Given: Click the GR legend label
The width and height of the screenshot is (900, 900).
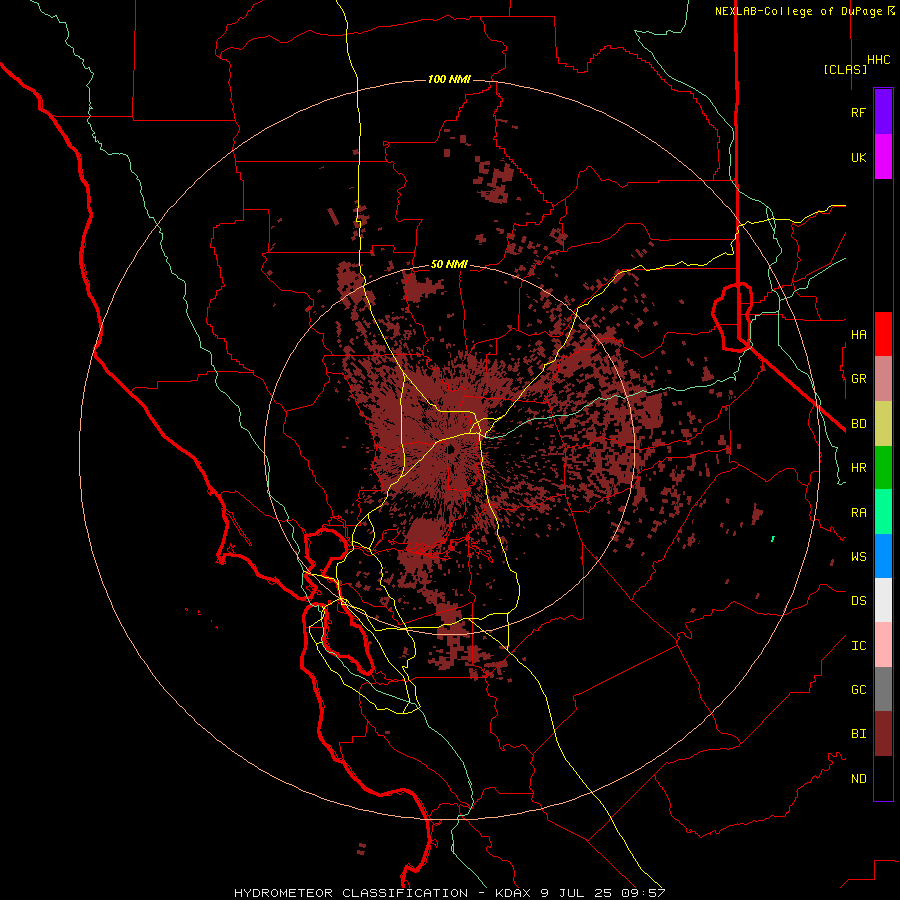Looking at the screenshot, I should 858,379.
